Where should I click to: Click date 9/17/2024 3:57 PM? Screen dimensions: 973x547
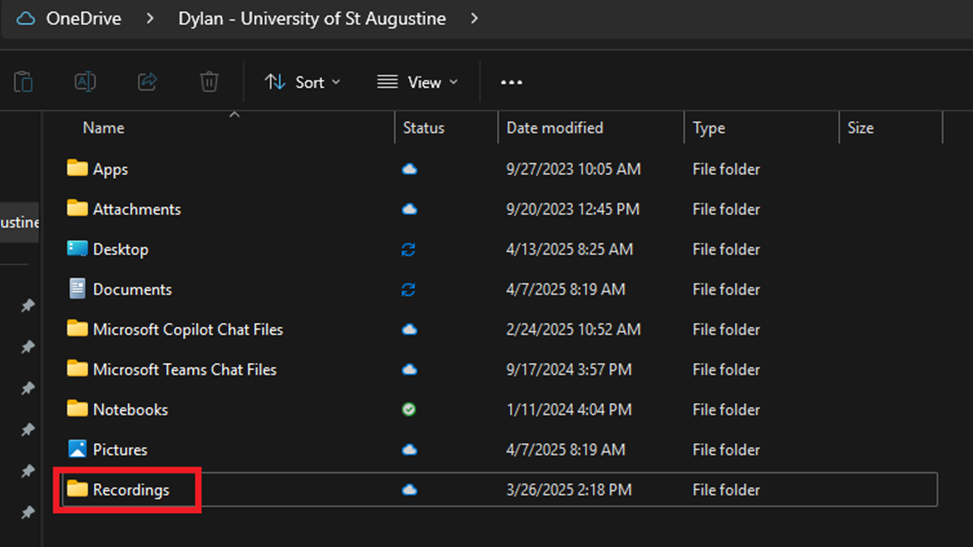[x=569, y=369]
